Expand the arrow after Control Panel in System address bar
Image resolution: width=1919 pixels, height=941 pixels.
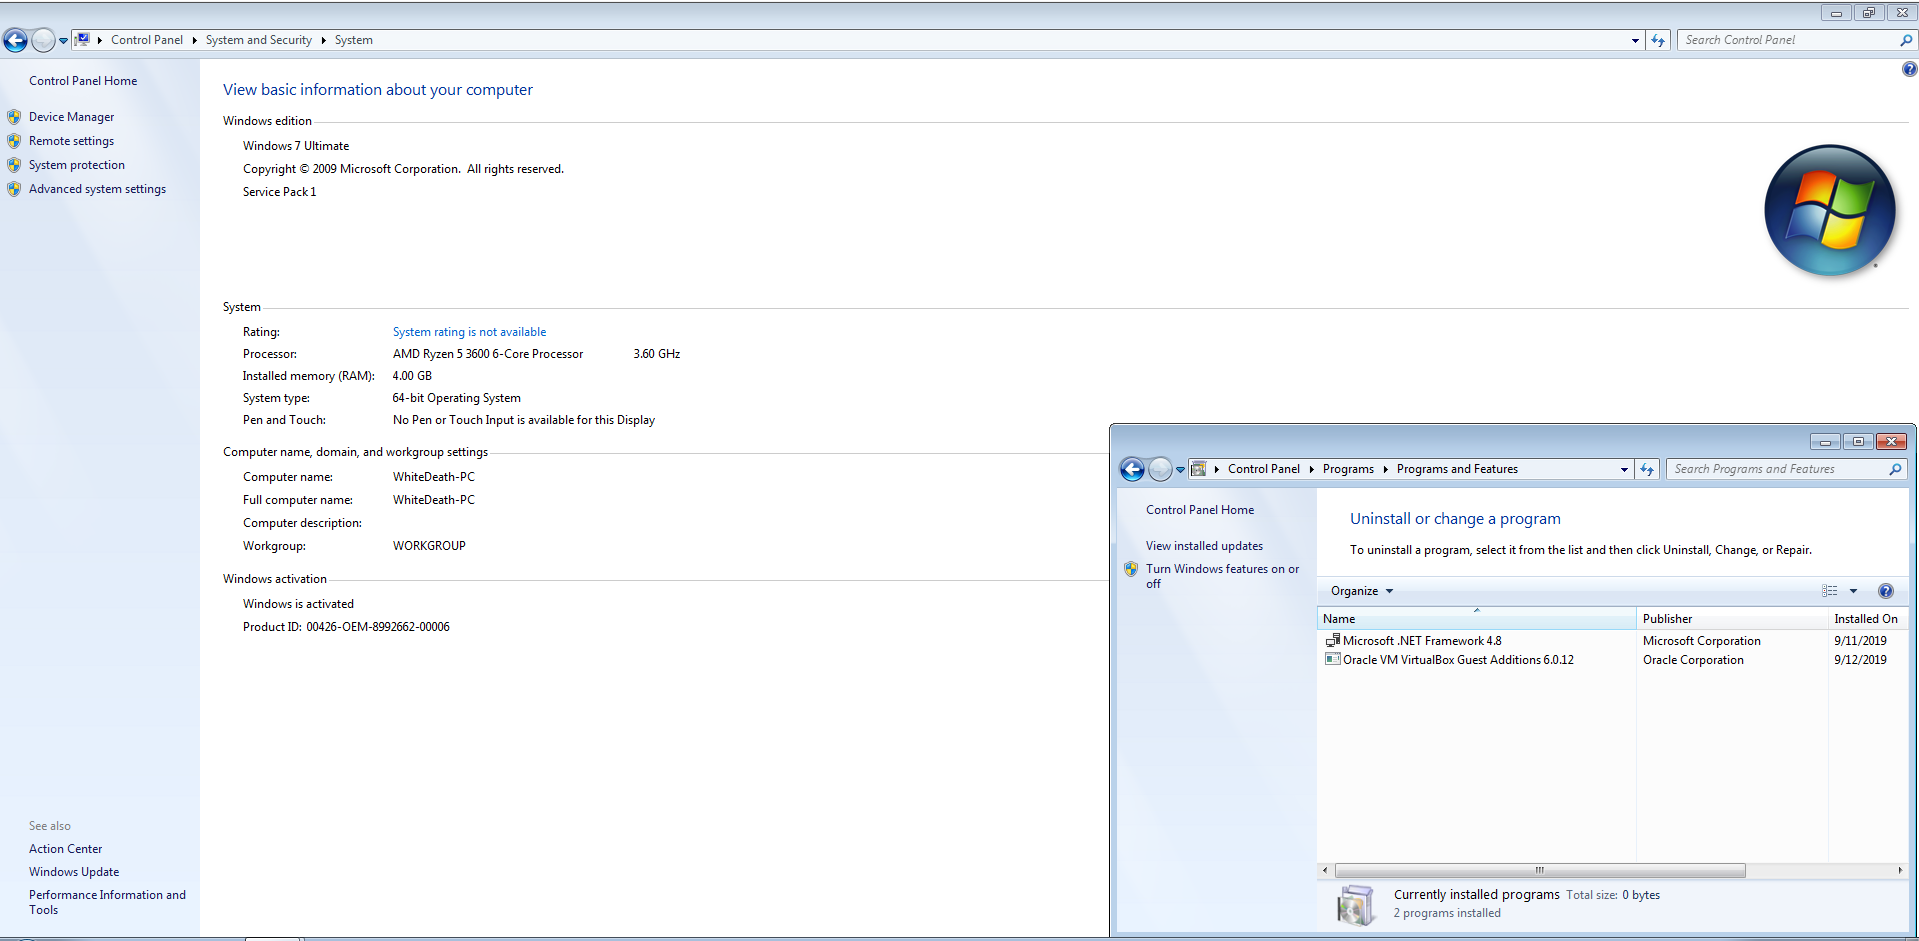pos(194,40)
